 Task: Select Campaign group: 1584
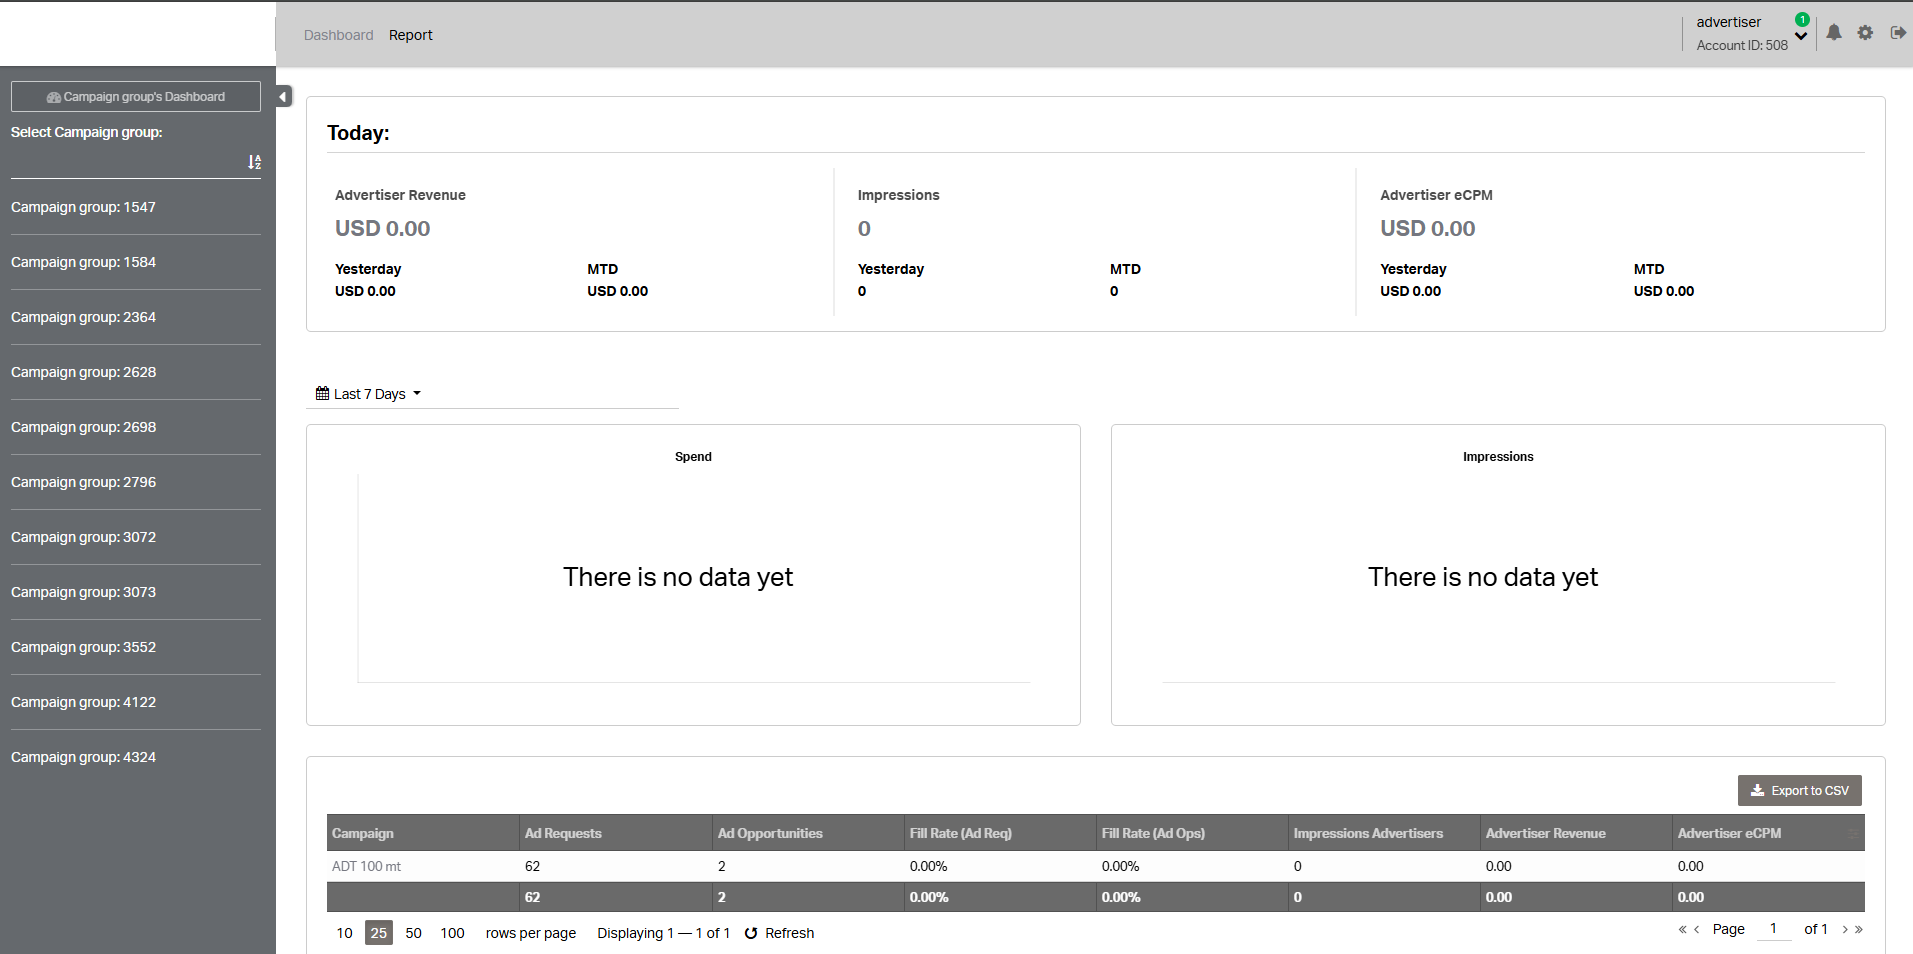83,262
